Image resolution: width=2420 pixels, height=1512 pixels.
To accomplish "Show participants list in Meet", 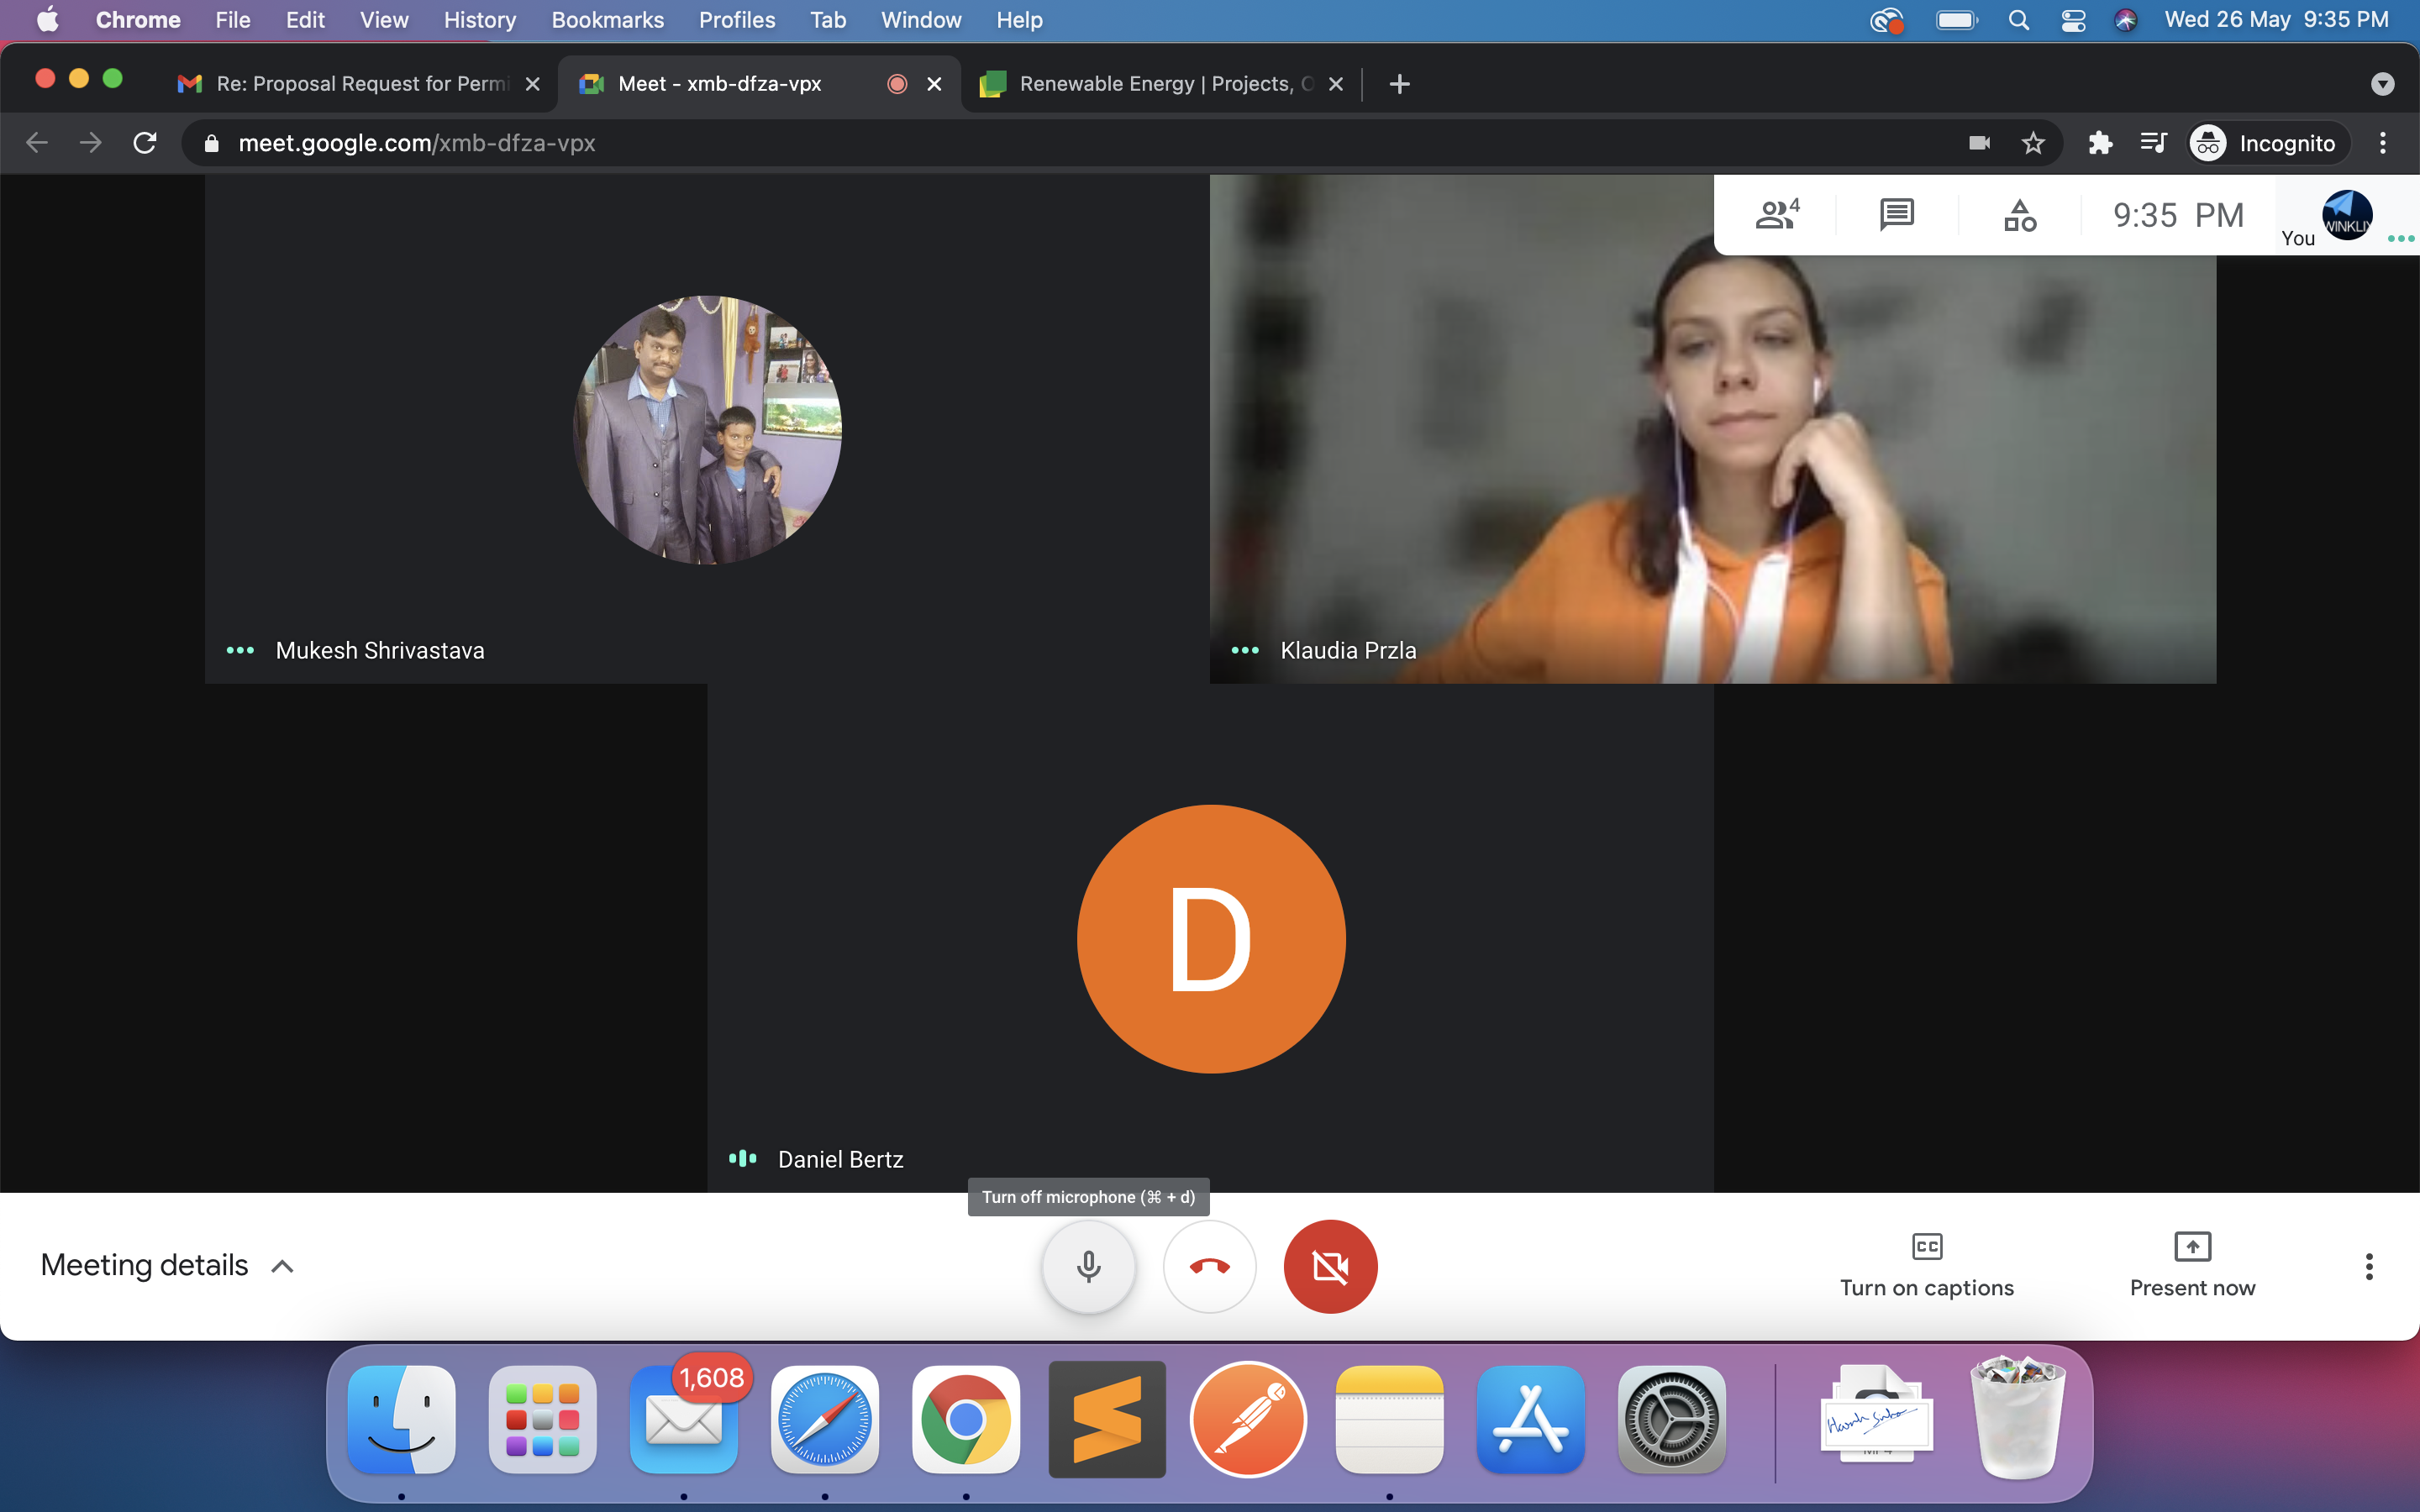I will click(x=1777, y=215).
